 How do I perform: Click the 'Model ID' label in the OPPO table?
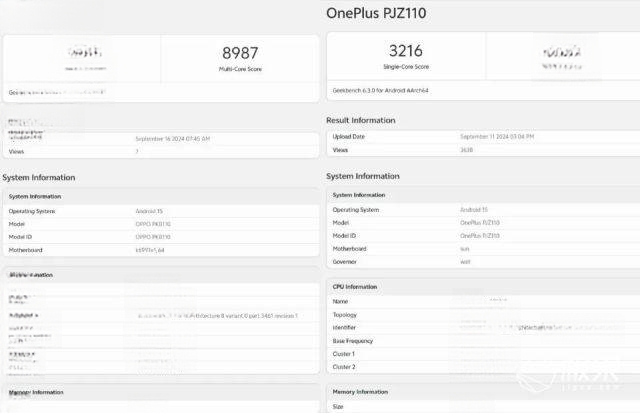pos(20,237)
